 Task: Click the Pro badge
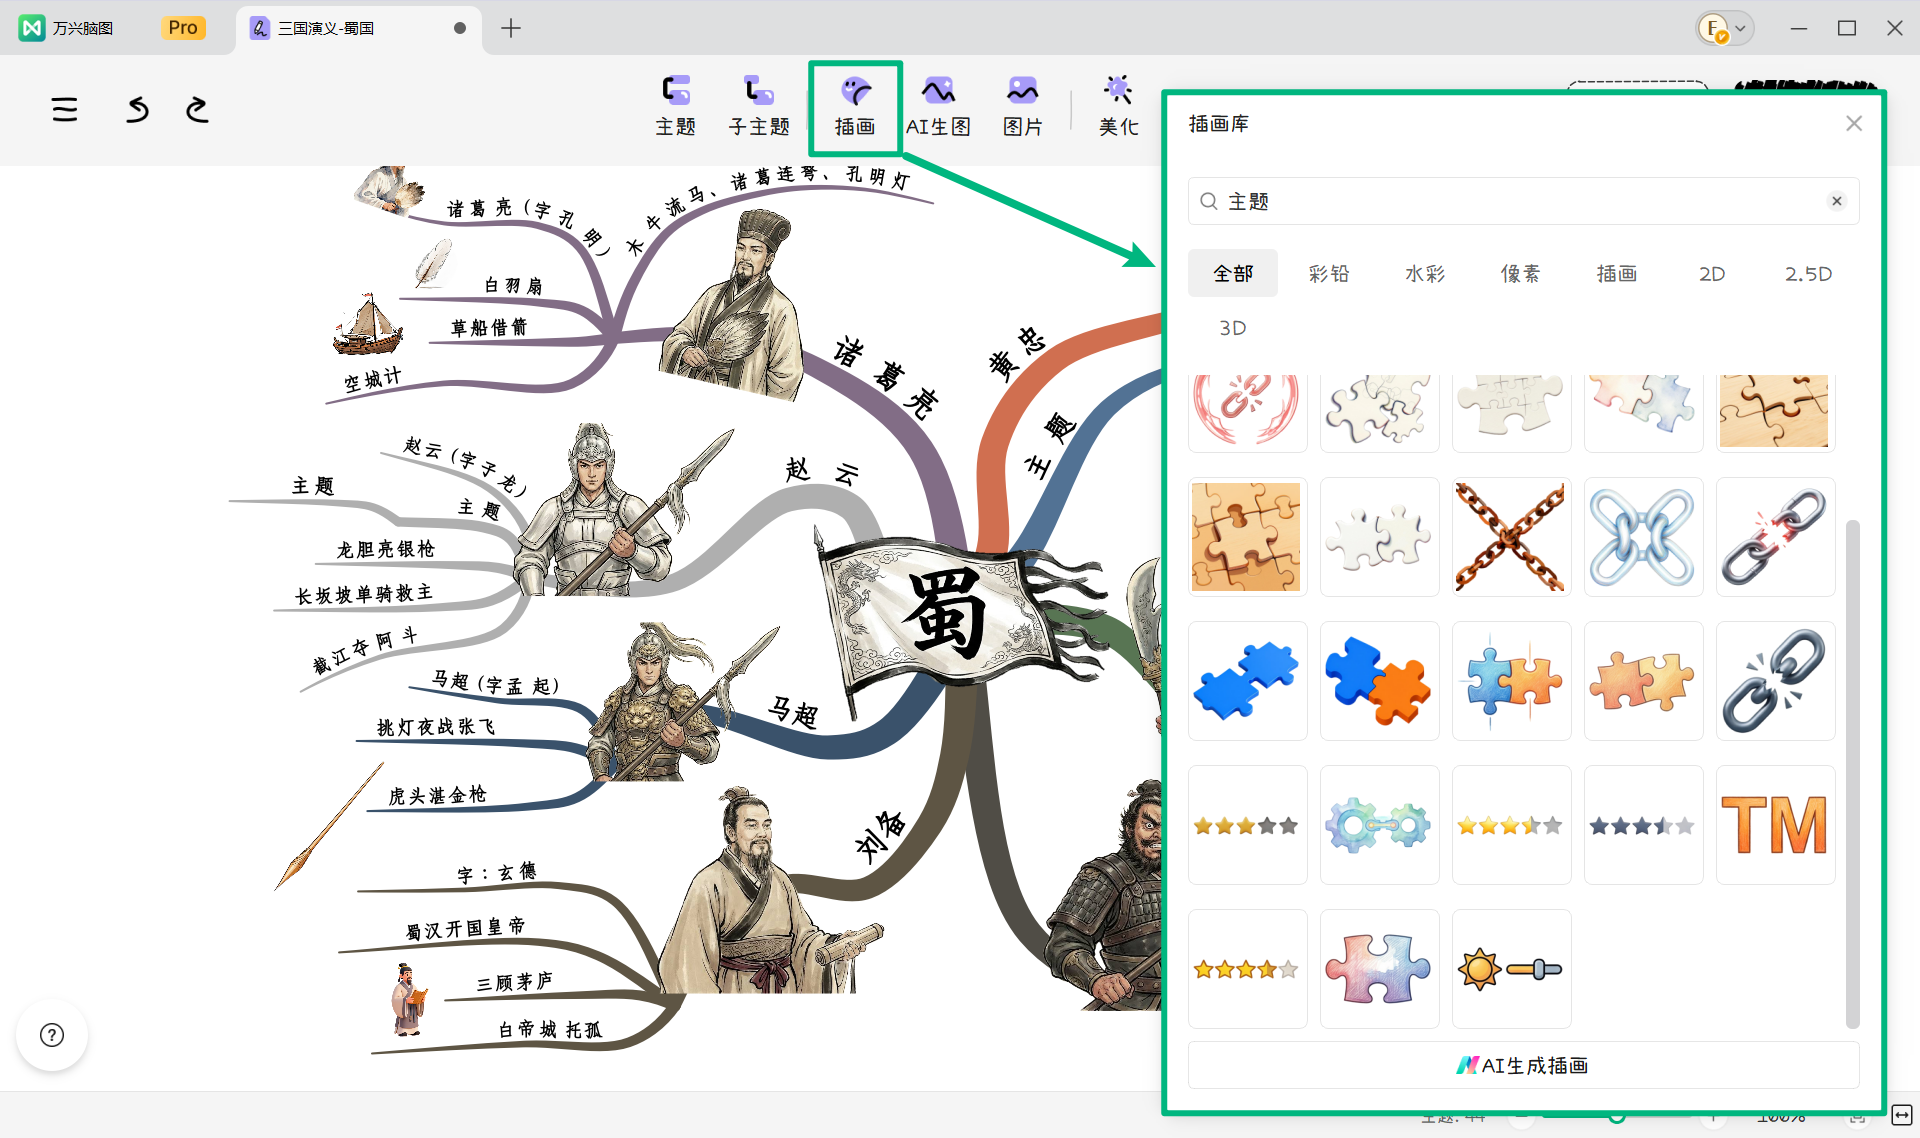[x=183, y=28]
